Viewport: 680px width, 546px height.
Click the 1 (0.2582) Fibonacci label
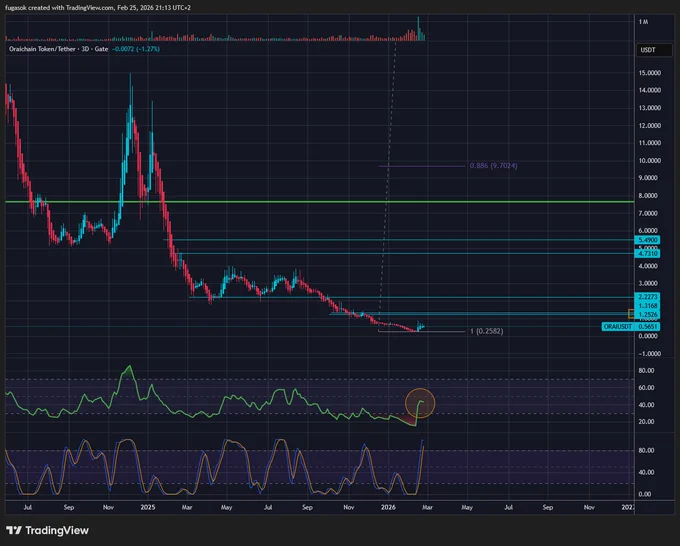coord(487,331)
